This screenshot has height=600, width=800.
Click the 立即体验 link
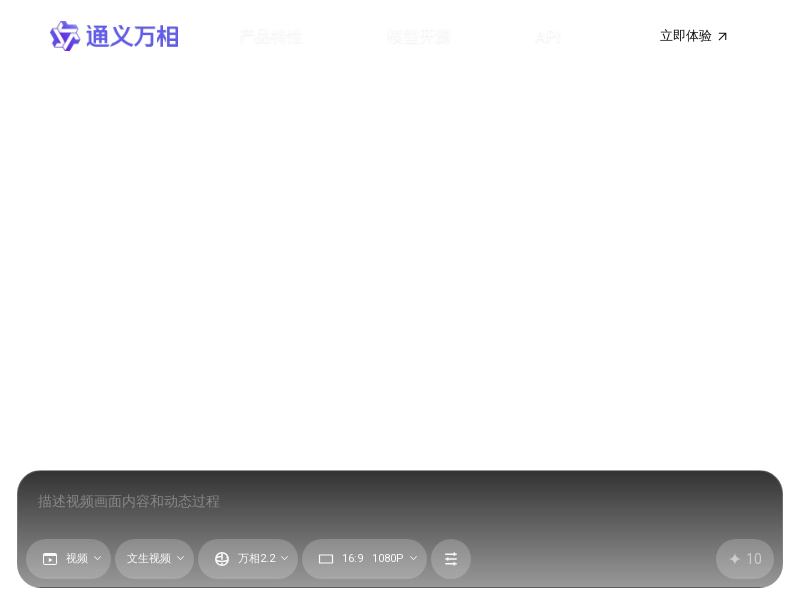(x=685, y=36)
